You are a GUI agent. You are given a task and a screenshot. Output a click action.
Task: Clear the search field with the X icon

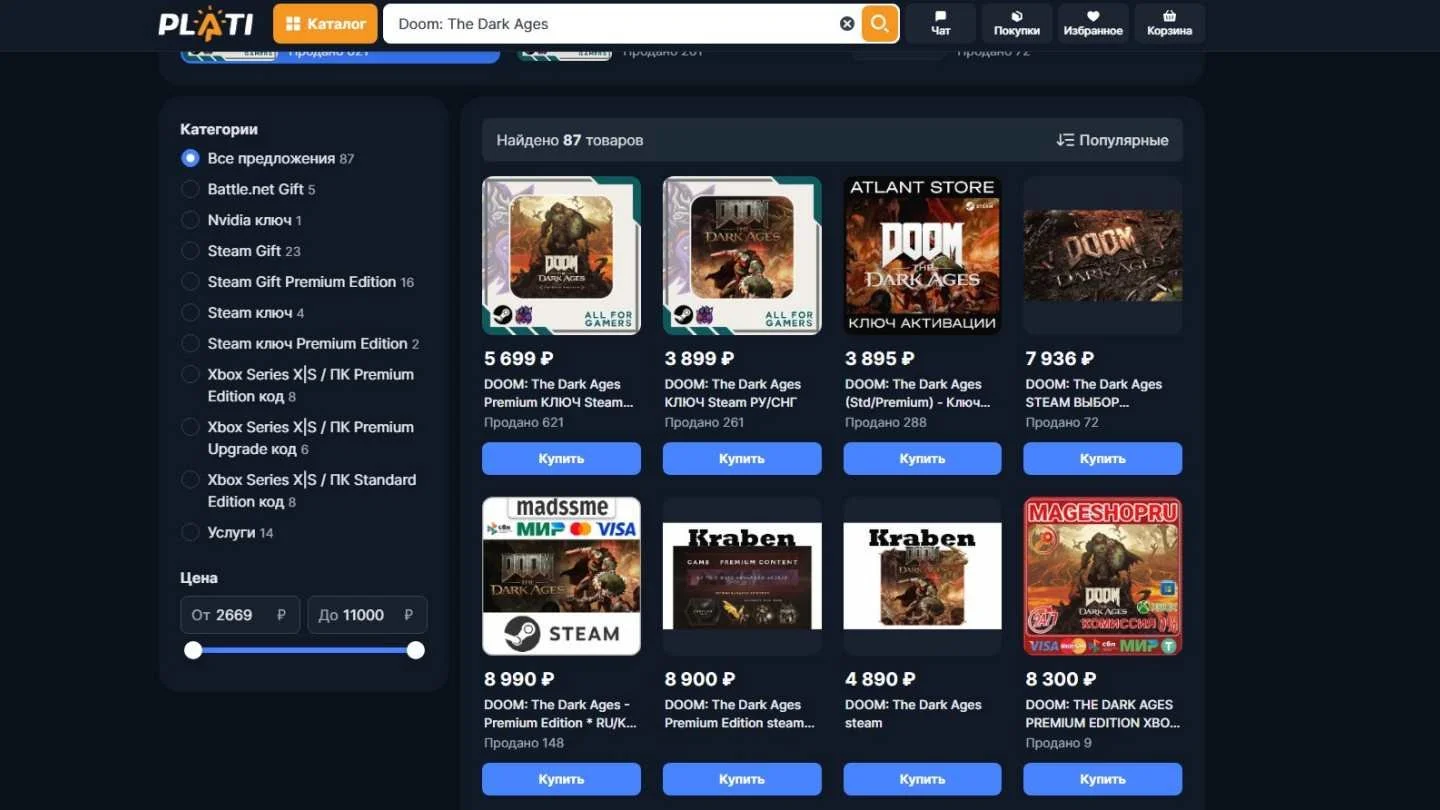click(847, 24)
